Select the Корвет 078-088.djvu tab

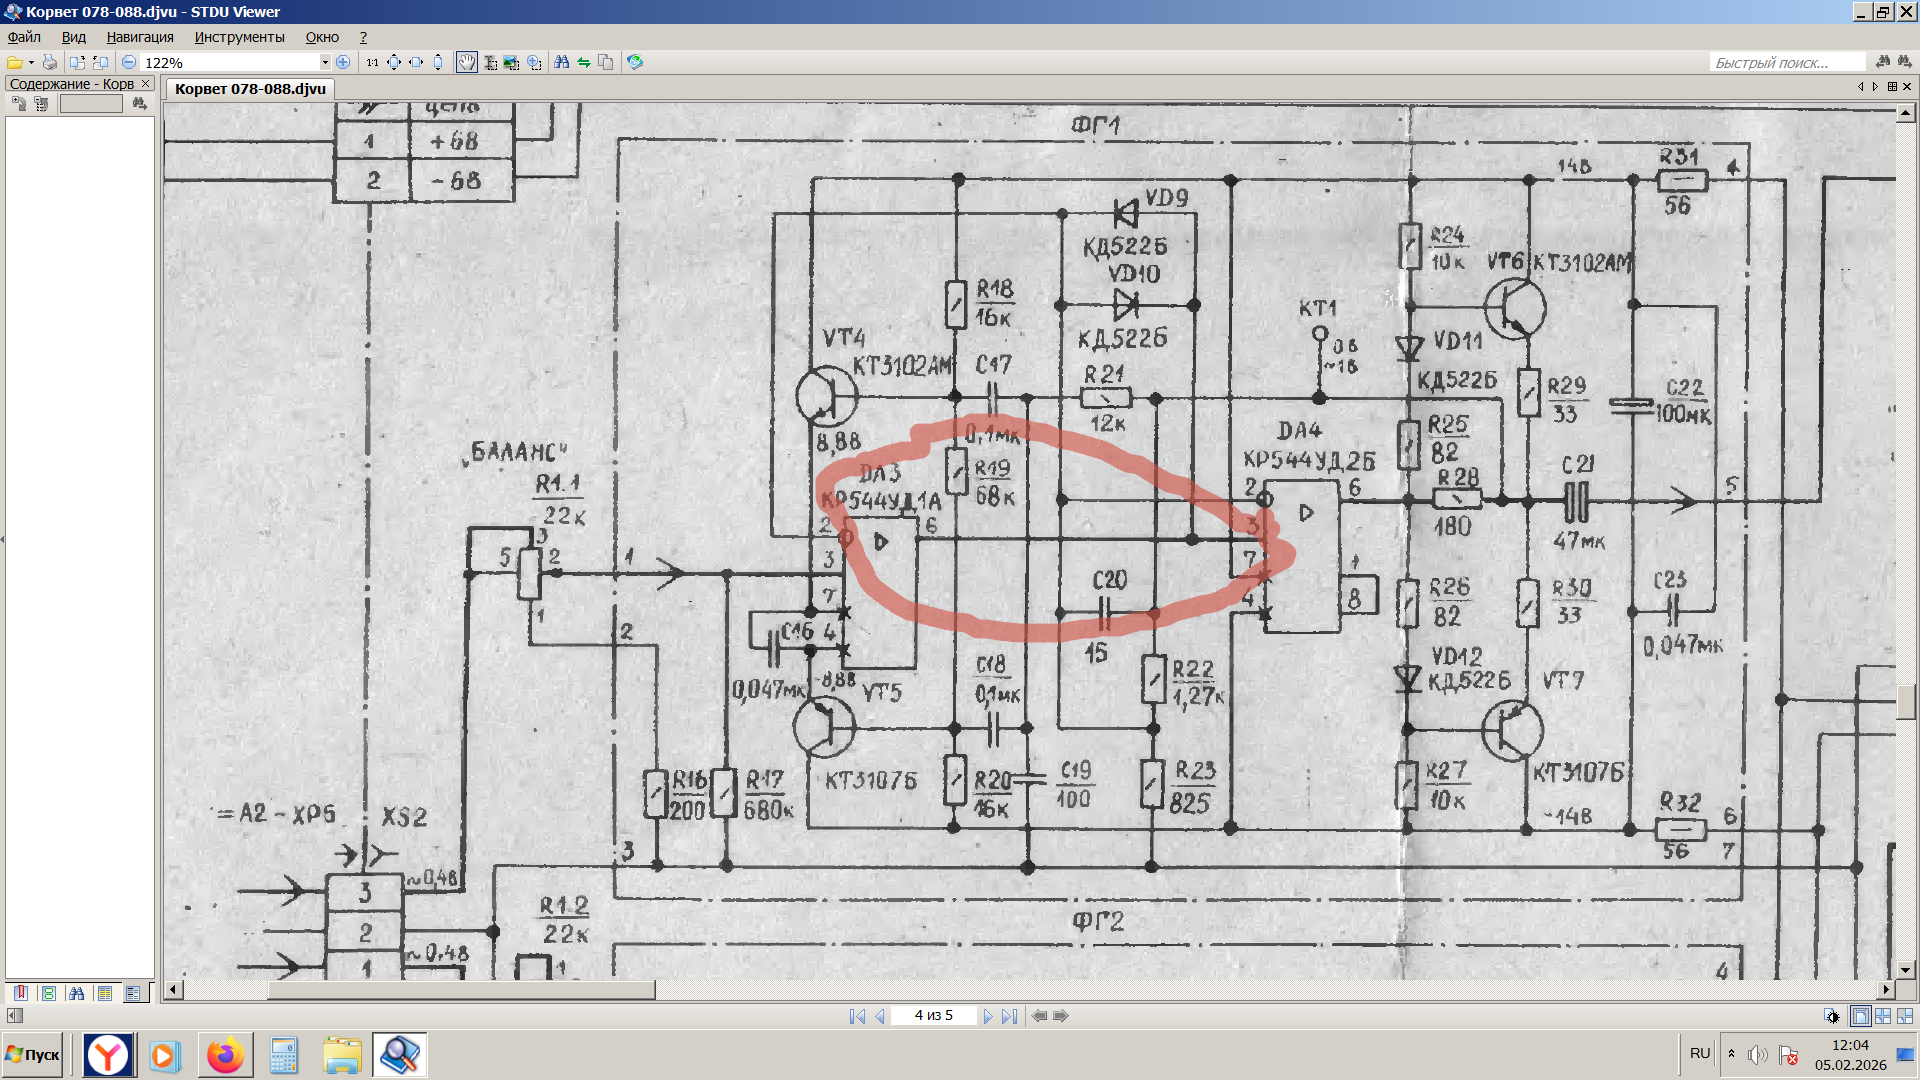click(x=250, y=88)
